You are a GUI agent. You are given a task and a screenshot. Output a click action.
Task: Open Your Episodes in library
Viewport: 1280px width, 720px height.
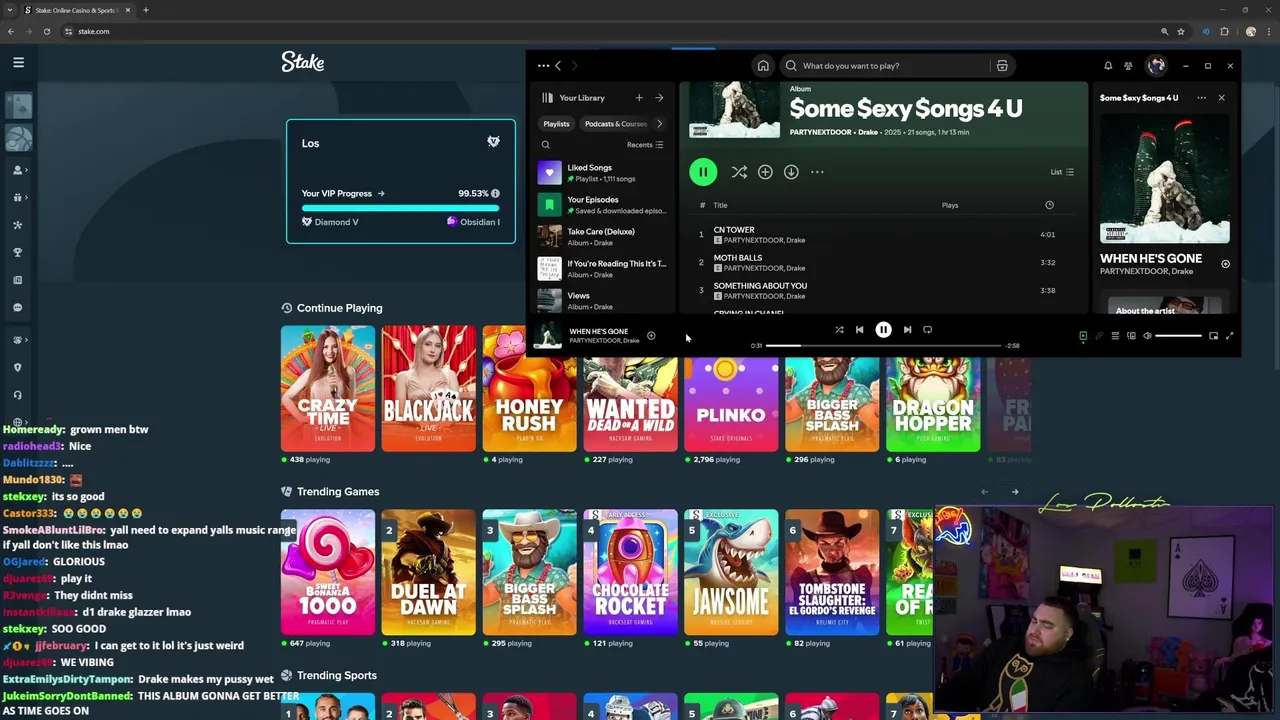tap(603, 205)
